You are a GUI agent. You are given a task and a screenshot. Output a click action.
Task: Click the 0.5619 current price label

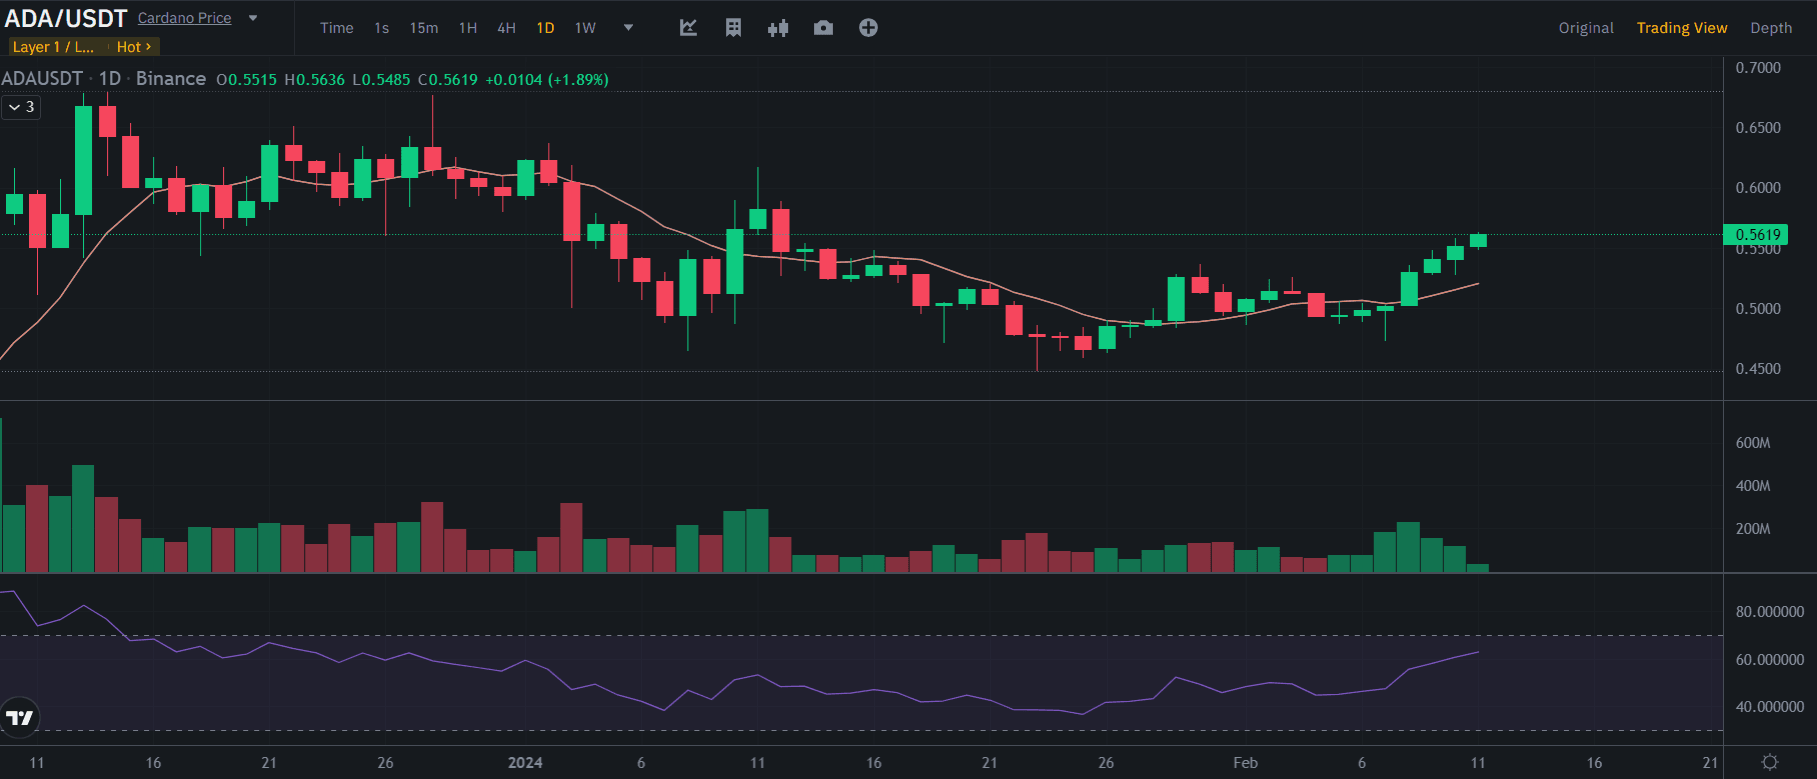click(1756, 235)
